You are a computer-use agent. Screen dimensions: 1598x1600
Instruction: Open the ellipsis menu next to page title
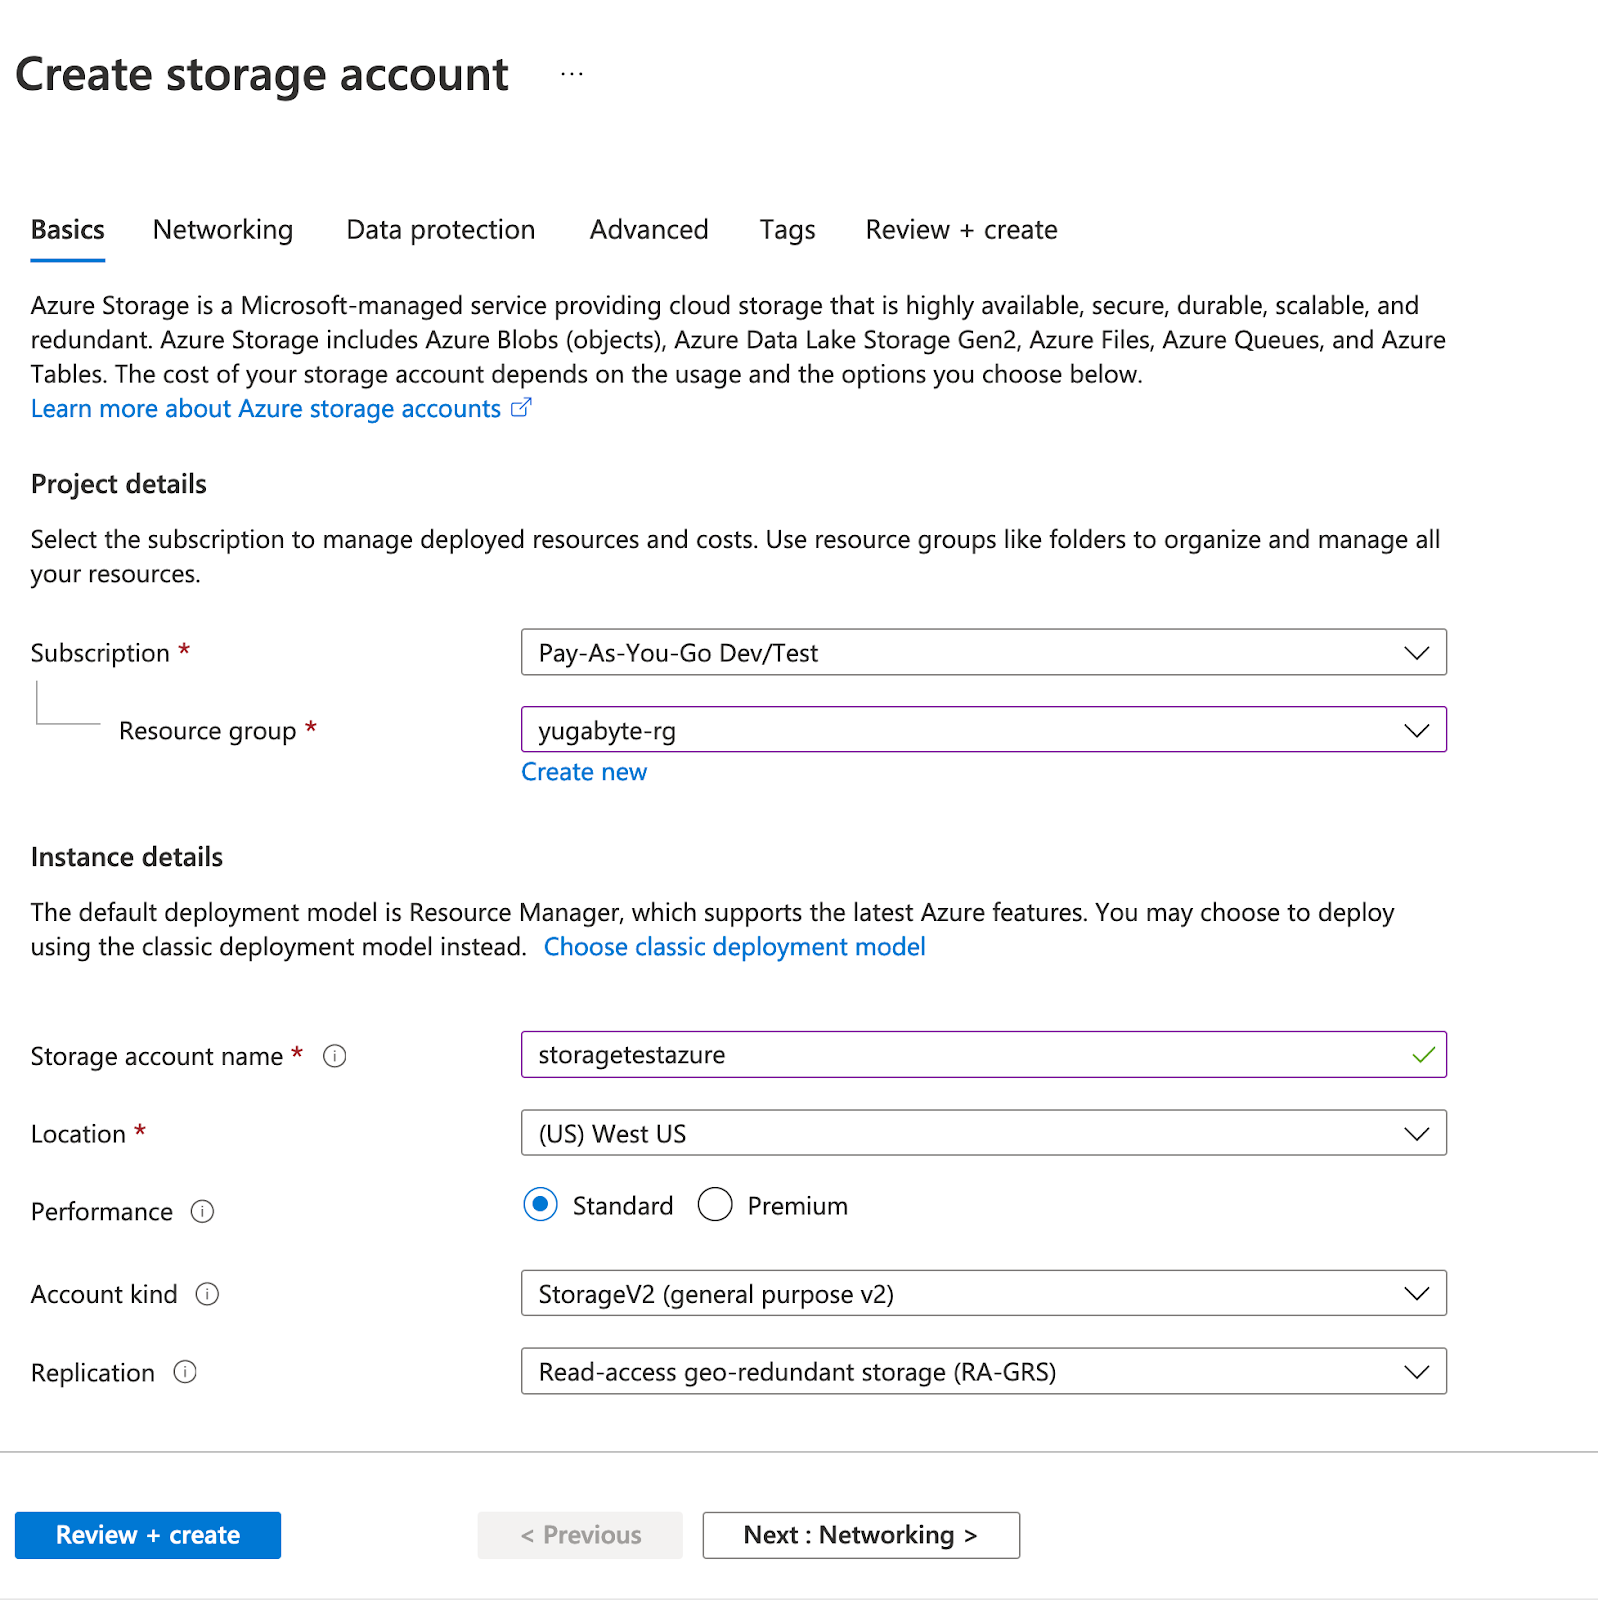point(572,75)
